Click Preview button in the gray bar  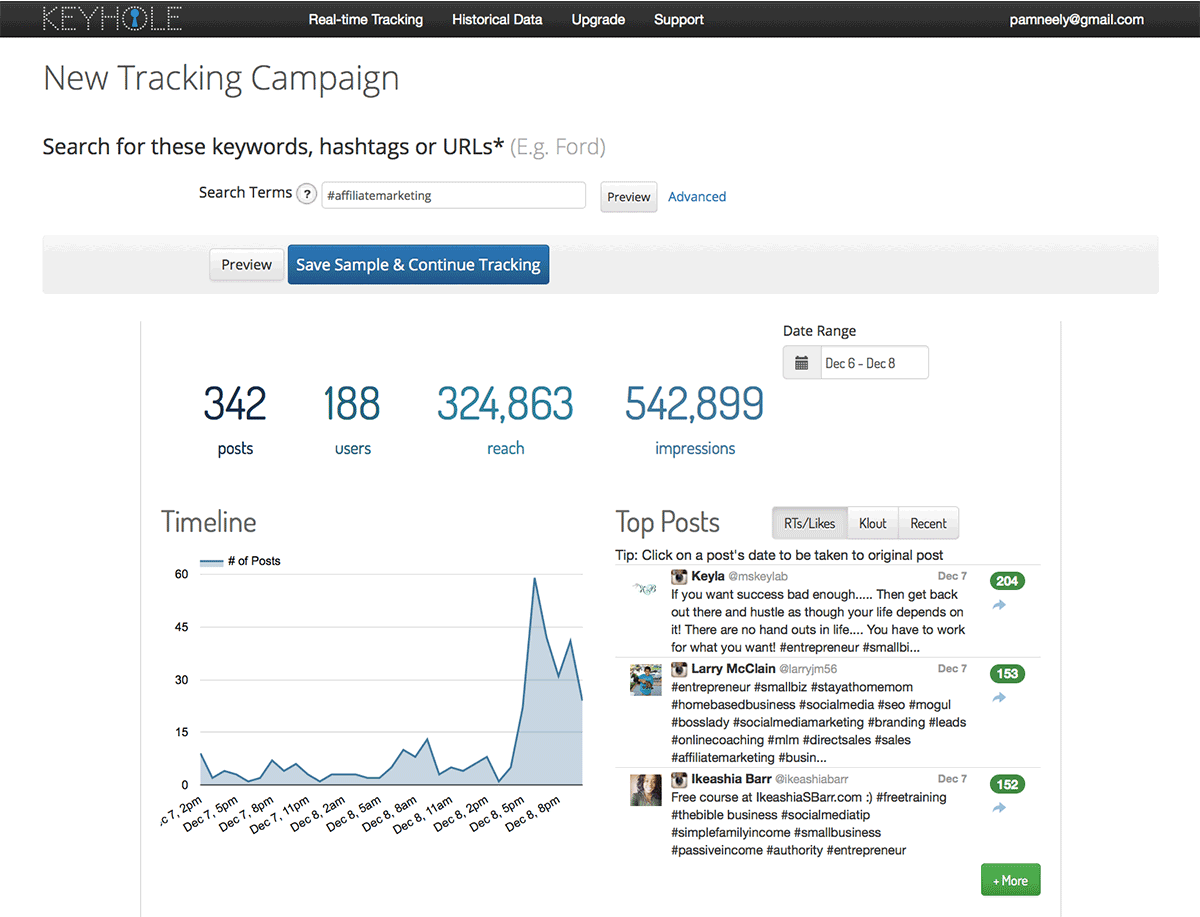[x=247, y=265]
